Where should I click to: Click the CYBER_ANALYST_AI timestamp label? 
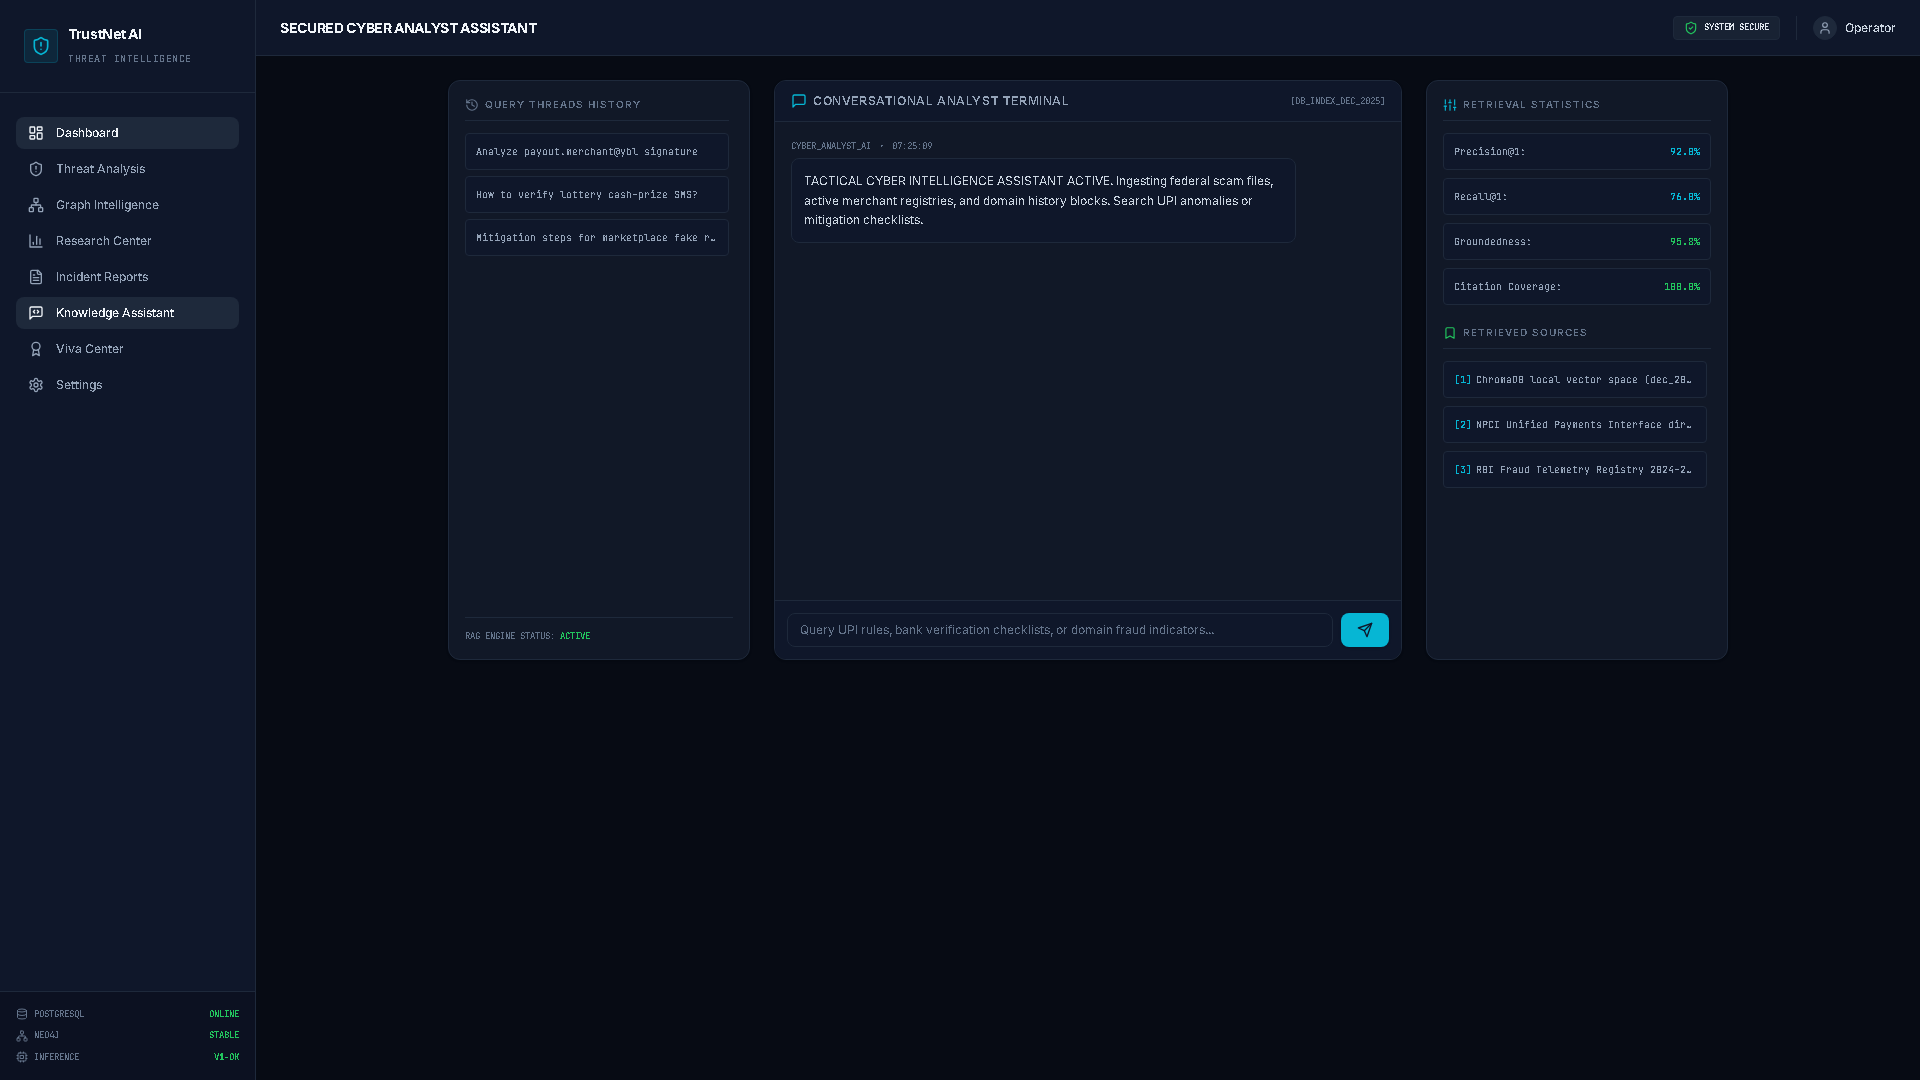(x=862, y=146)
